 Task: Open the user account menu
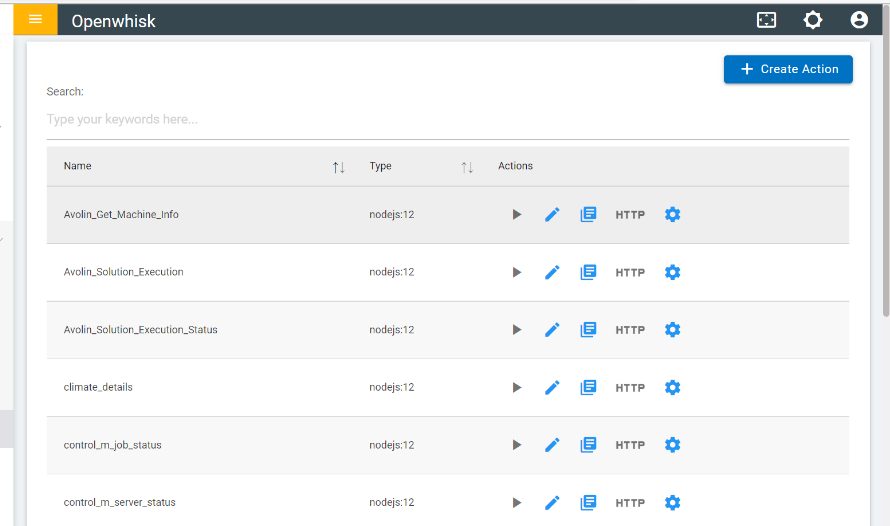(859, 20)
